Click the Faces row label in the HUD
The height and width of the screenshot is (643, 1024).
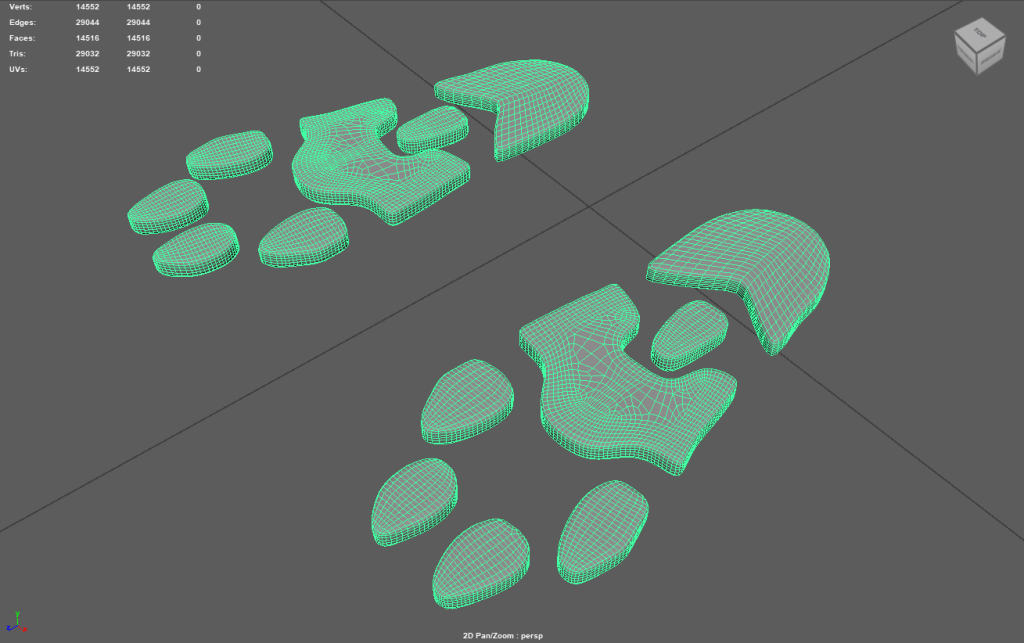(x=21, y=38)
